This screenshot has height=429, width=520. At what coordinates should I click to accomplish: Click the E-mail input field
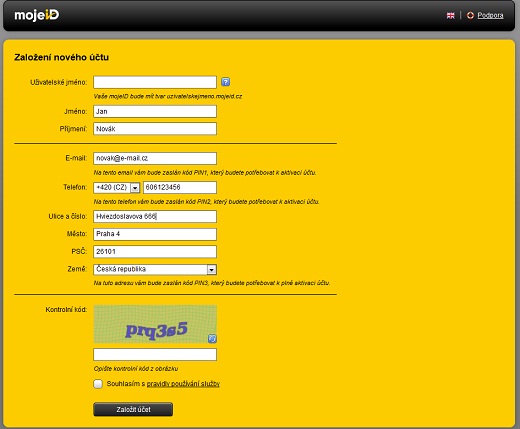155,158
